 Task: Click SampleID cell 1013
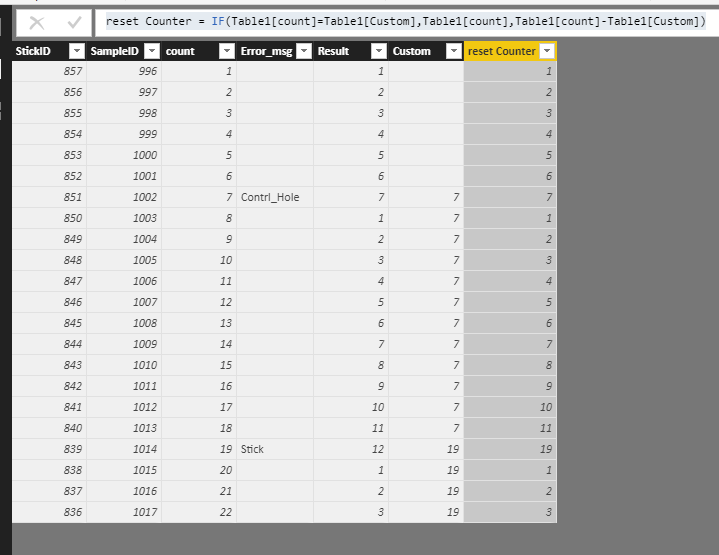[124, 428]
